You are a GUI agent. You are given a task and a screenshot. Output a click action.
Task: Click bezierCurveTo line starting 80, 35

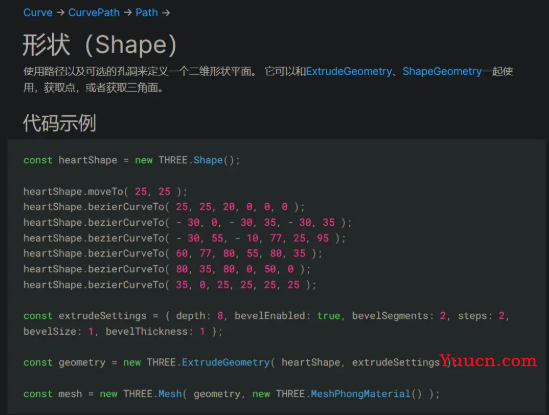pos(167,269)
